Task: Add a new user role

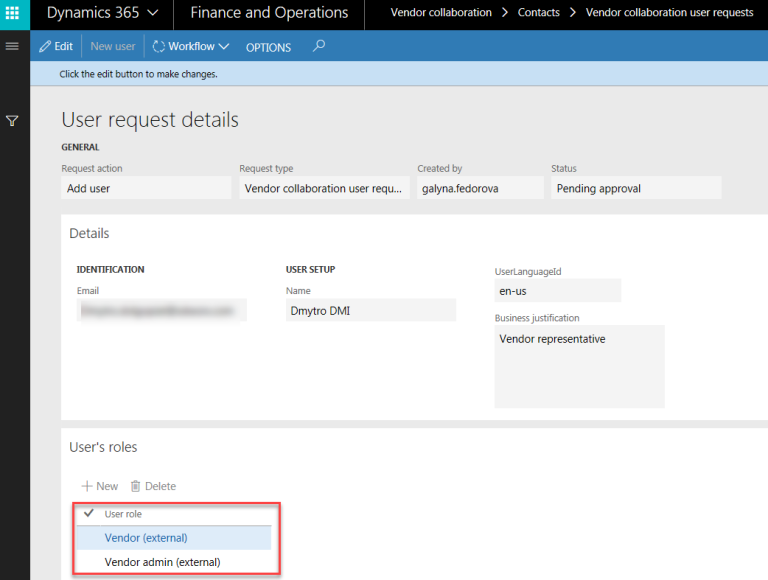Action: (100, 486)
